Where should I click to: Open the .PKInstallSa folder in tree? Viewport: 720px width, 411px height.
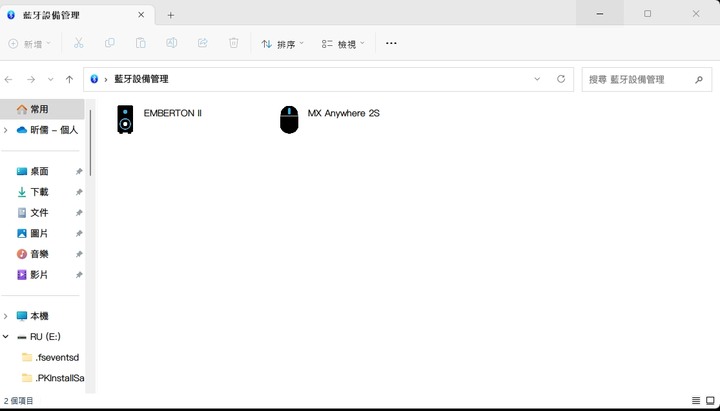click(x=53, y=378)
